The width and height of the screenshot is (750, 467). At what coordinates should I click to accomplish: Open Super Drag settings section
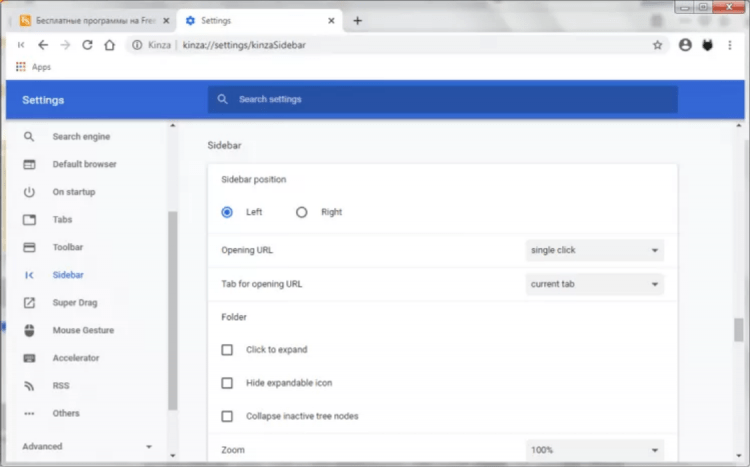point(74,302)
